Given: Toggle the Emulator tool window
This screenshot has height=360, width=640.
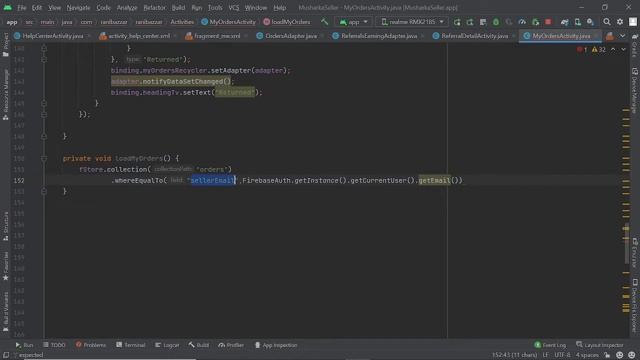Looking at the screenshot, I should coord(635,253).
